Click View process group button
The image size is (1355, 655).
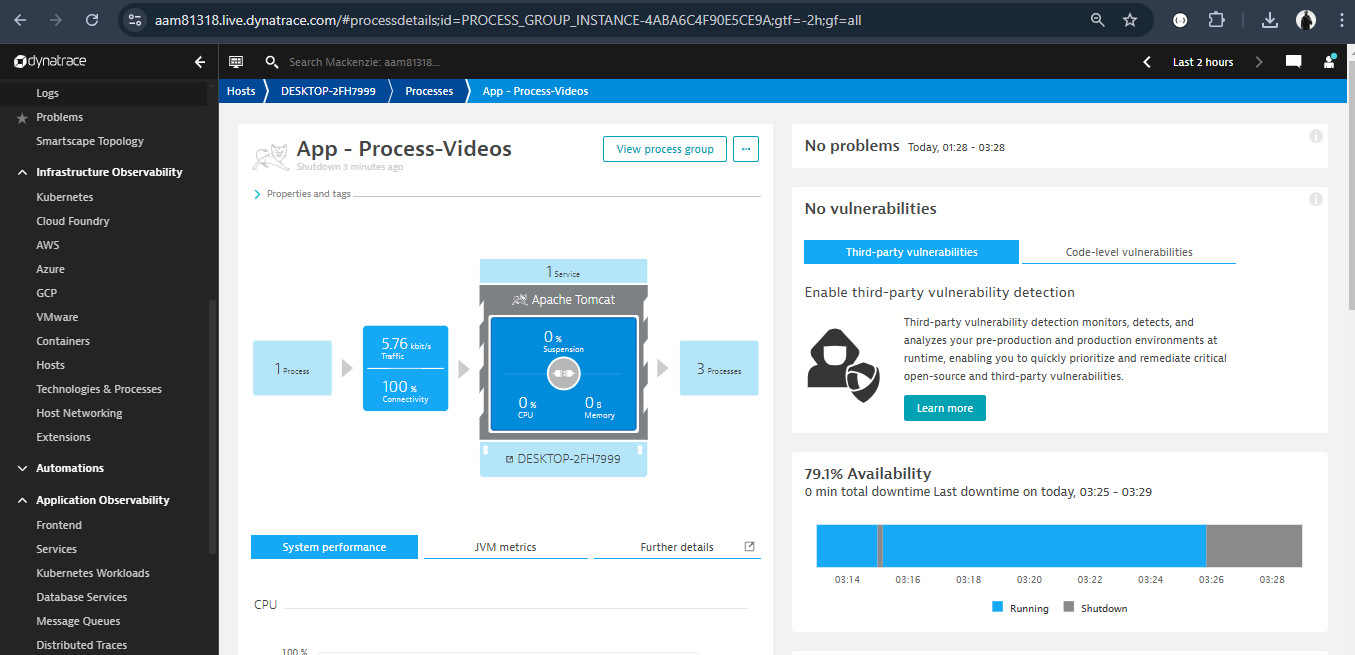665,149
